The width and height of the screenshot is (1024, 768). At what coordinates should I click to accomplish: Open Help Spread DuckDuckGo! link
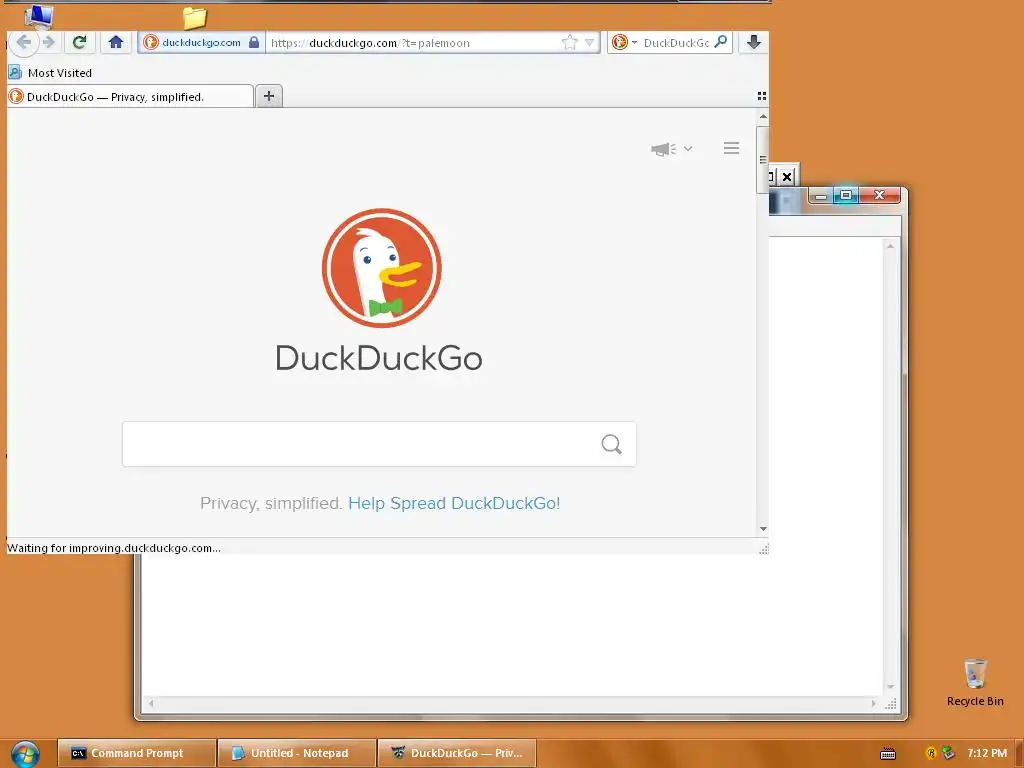454,503
